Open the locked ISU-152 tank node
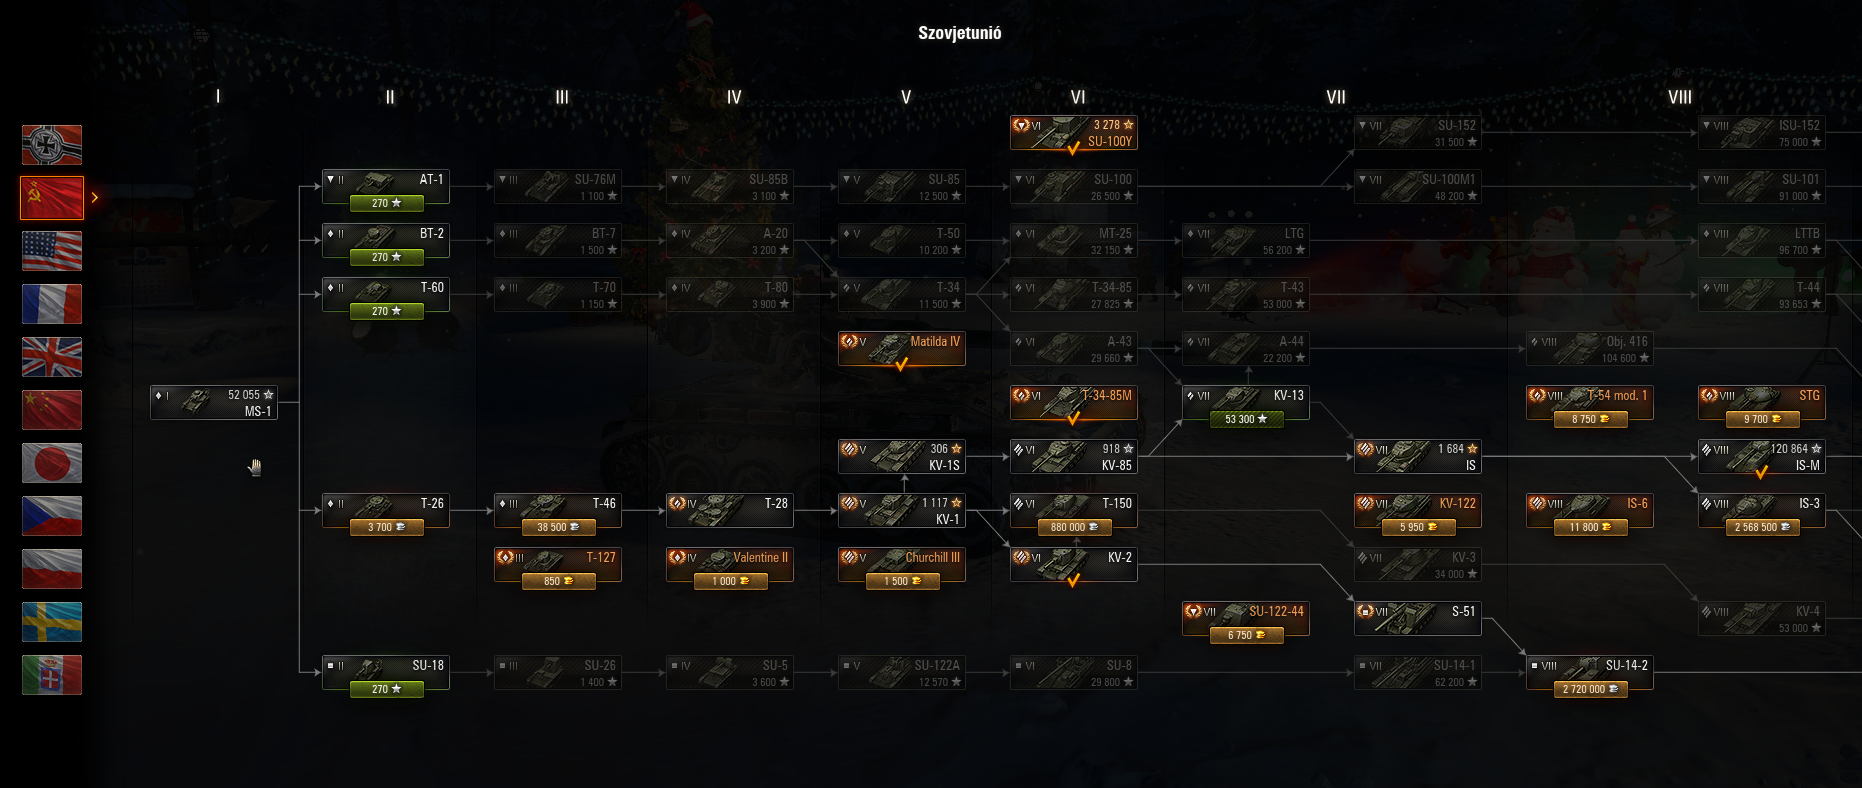 tap(1762, 133)
